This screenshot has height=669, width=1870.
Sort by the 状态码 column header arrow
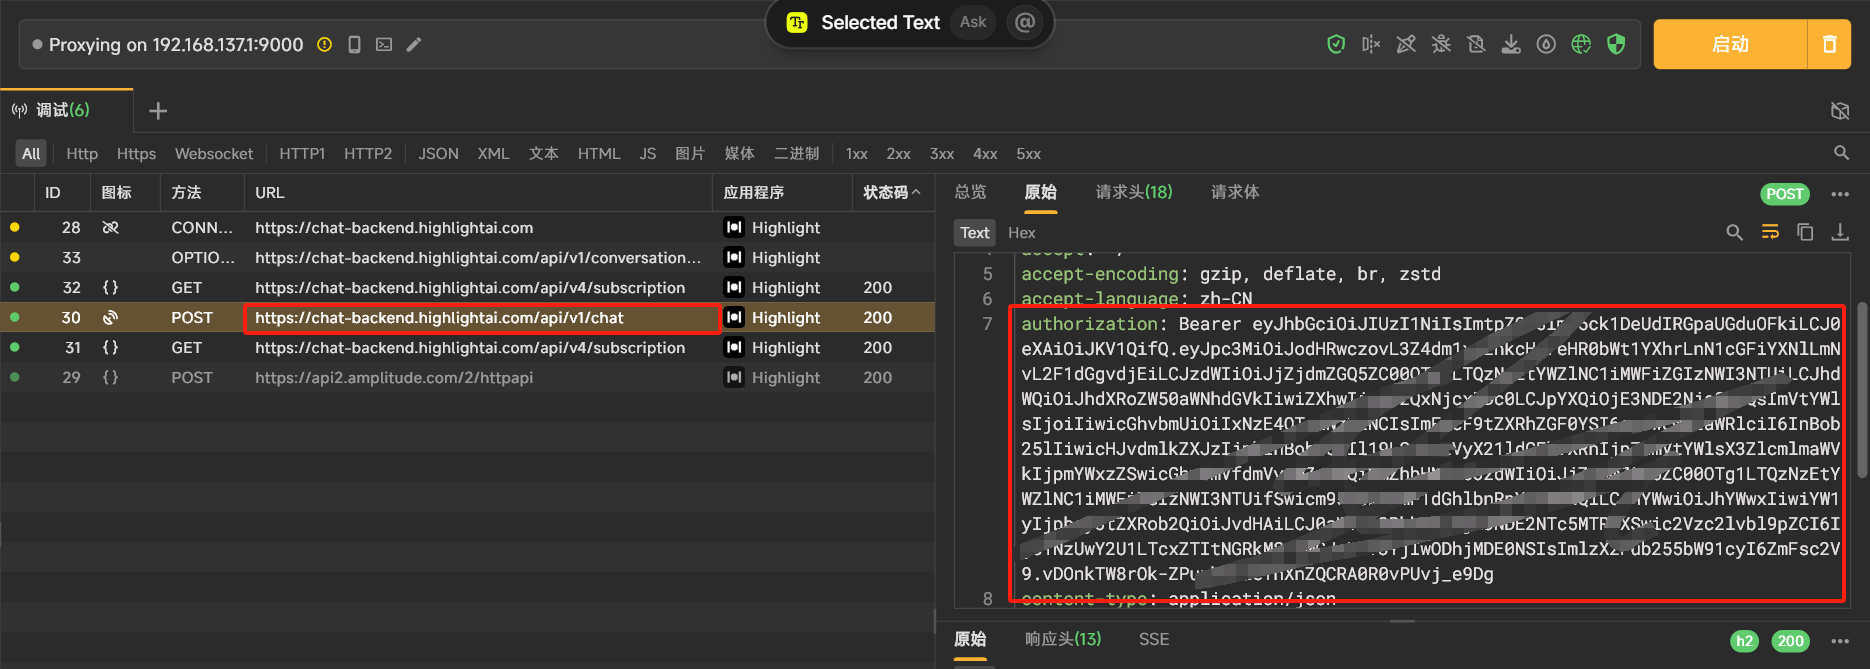[916, 192]
